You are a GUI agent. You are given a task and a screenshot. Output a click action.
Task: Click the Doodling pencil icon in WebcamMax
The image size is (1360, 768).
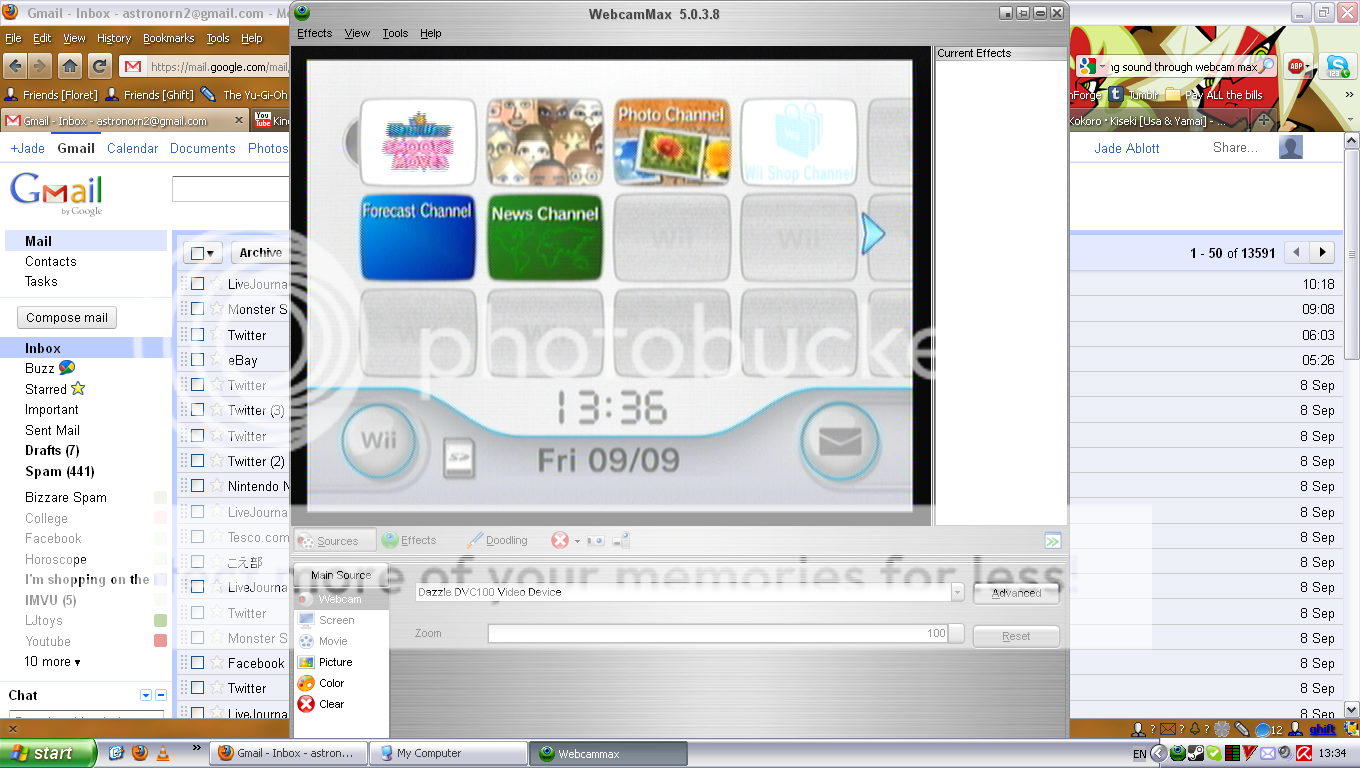[x=476, y=540]
